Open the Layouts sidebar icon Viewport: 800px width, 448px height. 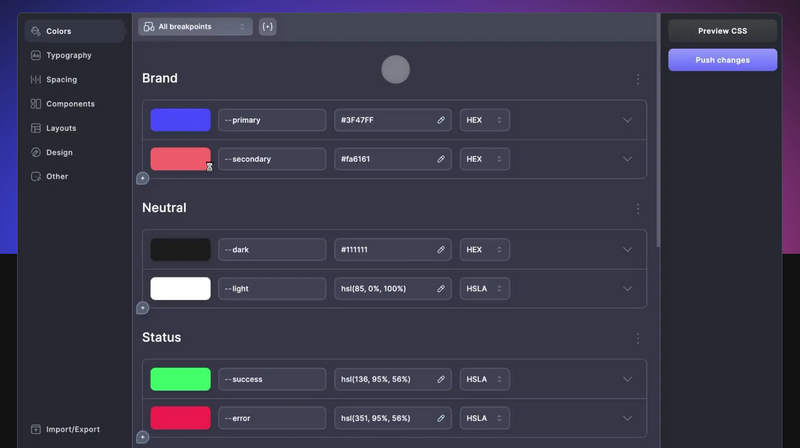(36, 128)
